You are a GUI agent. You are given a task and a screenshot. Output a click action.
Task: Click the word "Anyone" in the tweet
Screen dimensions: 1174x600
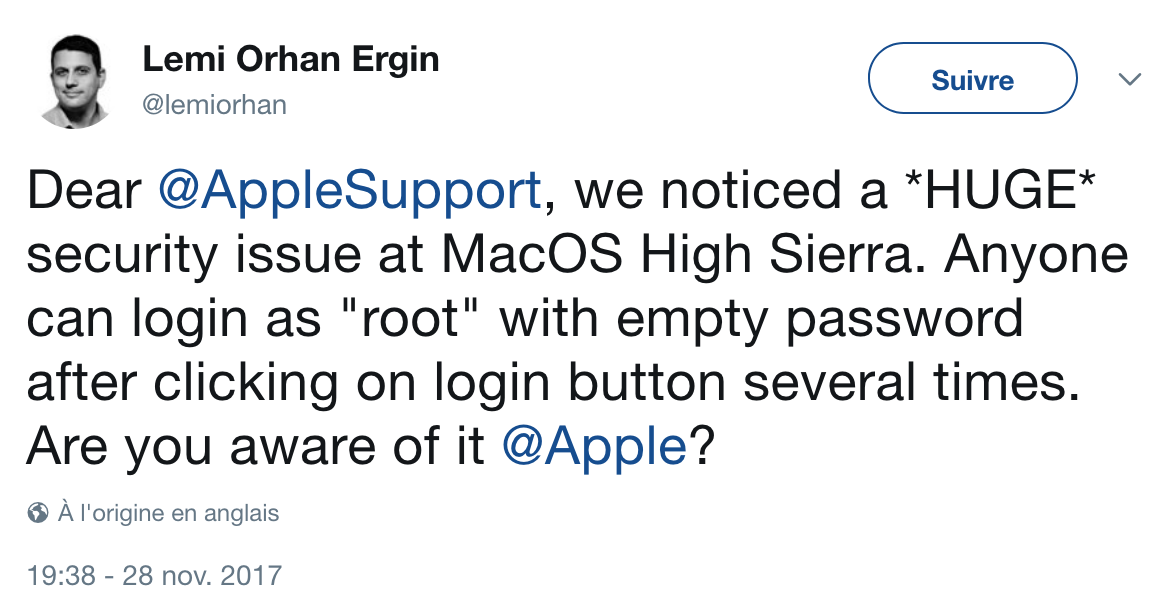tap(1036, 256)
